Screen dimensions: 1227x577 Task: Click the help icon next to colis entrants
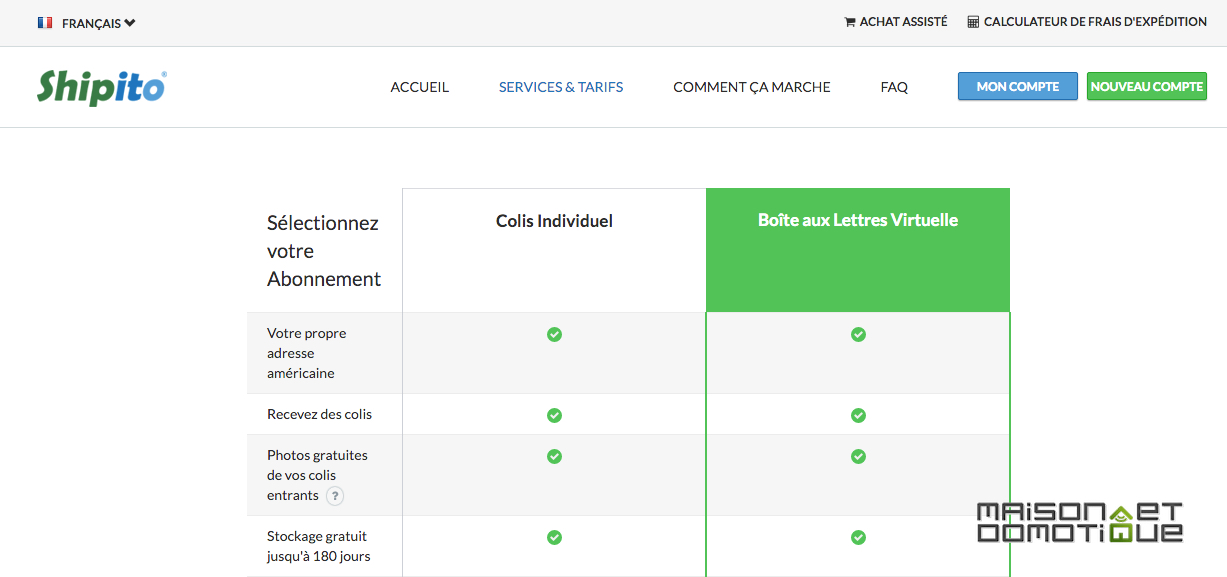pos(335,496)
